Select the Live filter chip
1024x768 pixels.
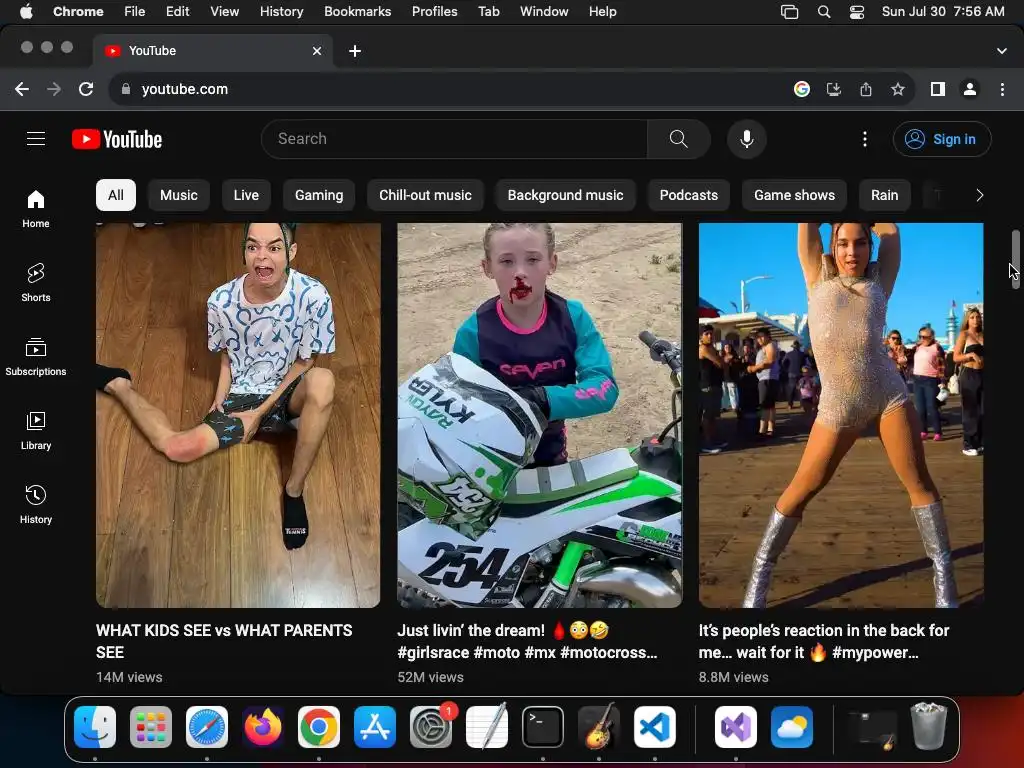[246, 195]
